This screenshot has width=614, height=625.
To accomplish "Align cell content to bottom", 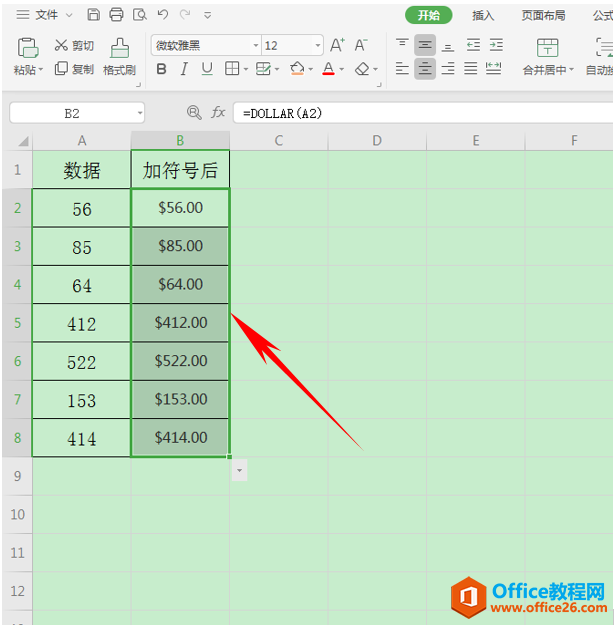I will 448,46.
